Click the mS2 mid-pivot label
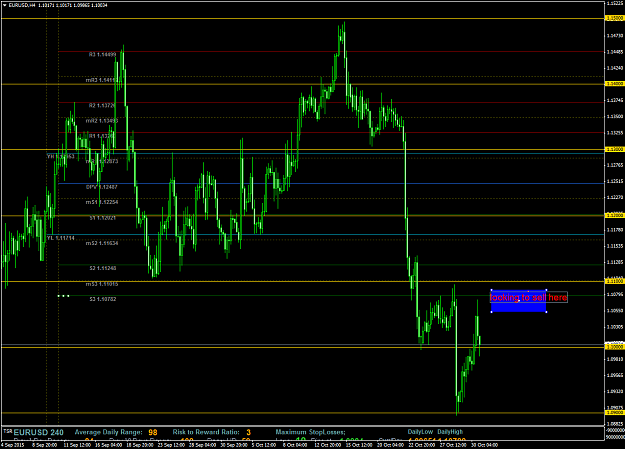625x449 pixels. click(102, 243)
